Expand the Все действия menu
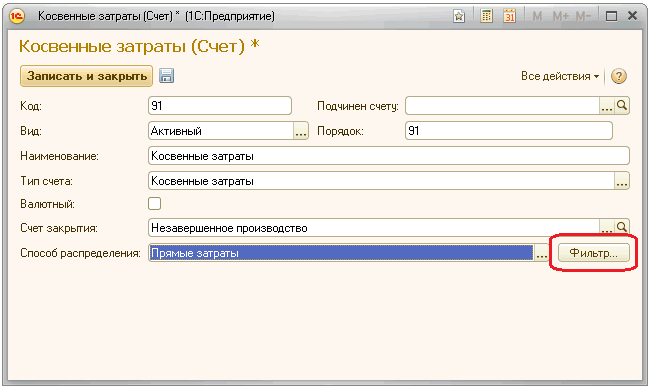Screen dimensions: 651x390 click(x=560, y=76)
